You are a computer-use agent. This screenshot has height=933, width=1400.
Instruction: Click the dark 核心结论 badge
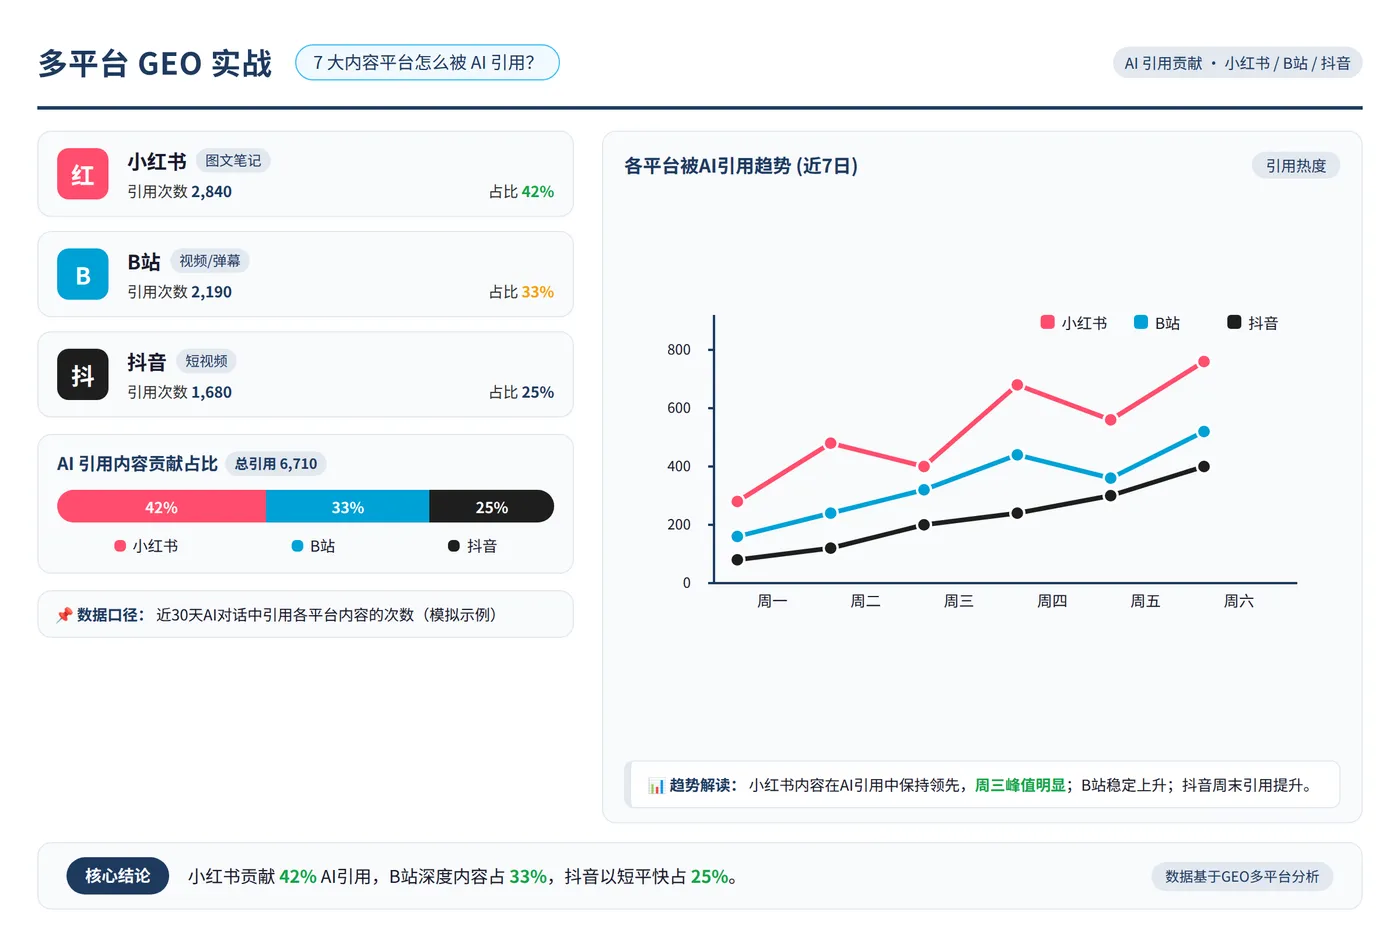pos(118,876)
